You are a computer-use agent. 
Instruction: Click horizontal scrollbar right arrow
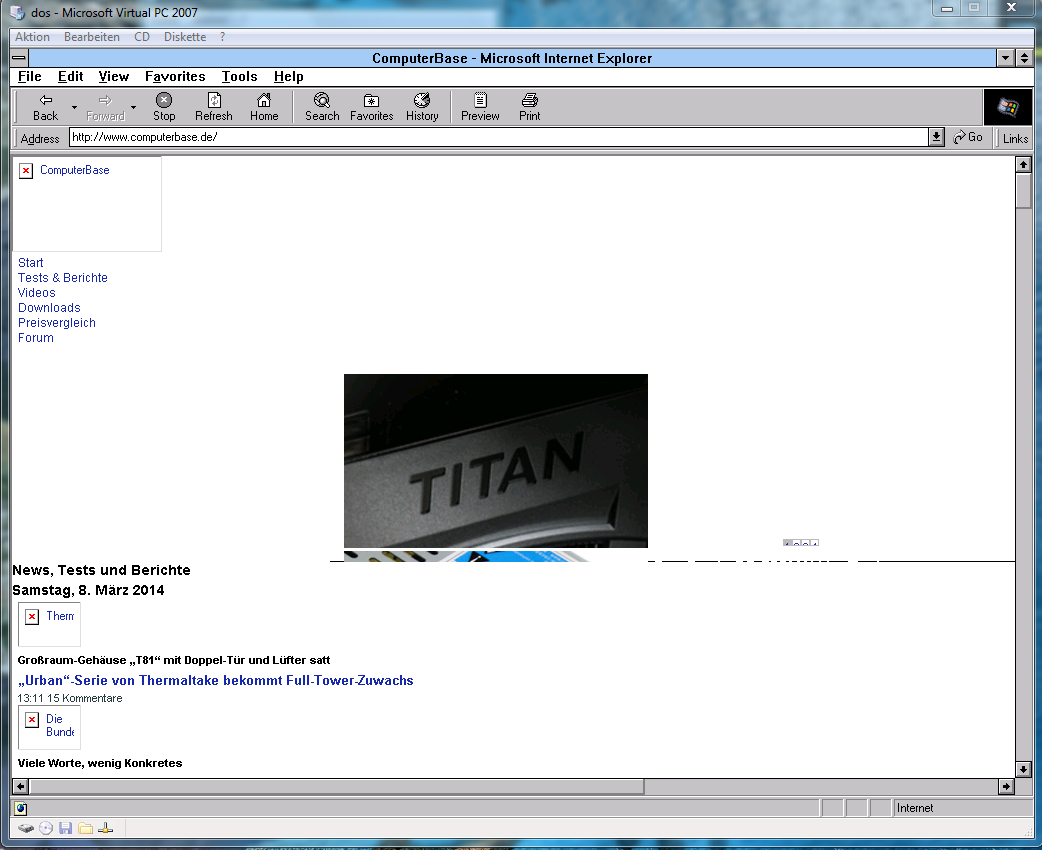pyautogui.click(x=1006, y=787)
